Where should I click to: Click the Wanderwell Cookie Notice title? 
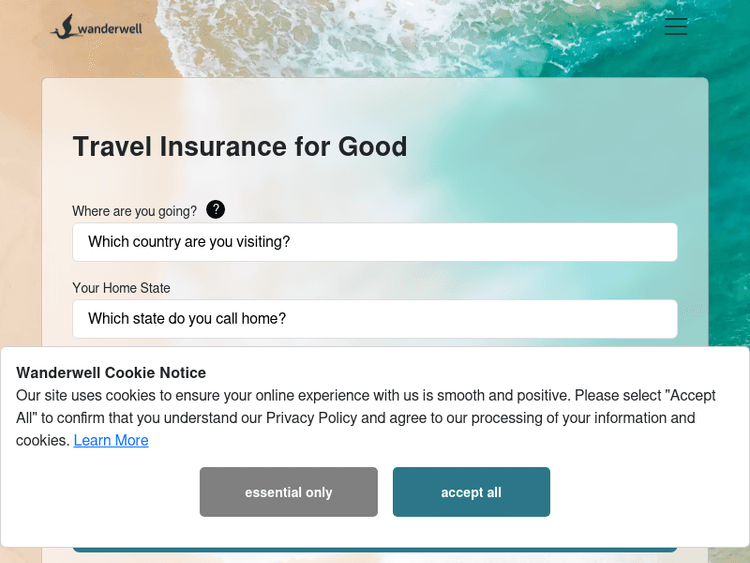(x=111, y=373)
